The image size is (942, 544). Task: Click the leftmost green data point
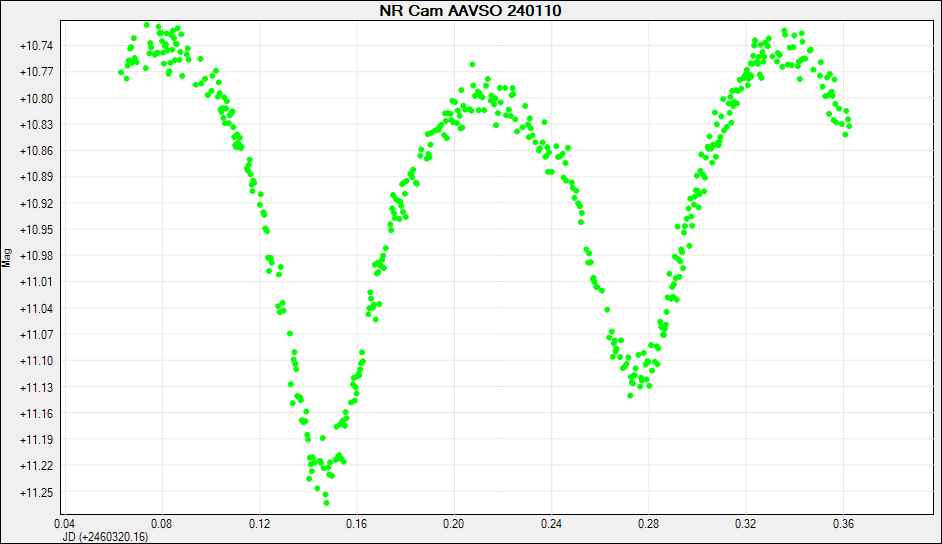coord(121,72)
